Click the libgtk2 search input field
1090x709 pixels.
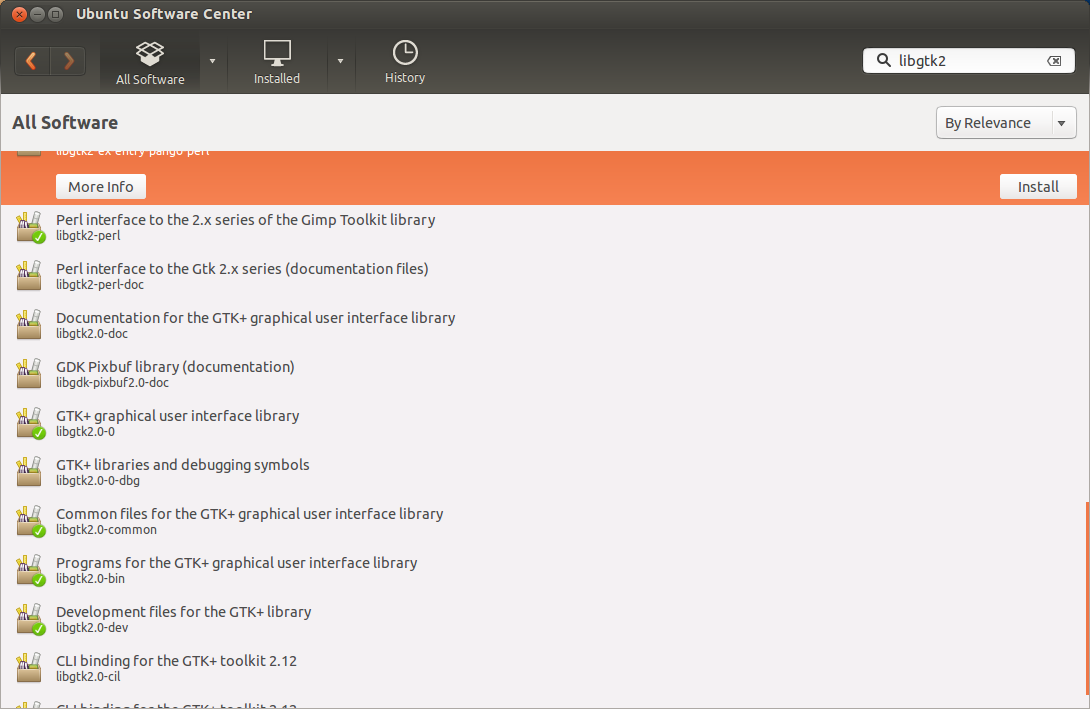pyautogui.click(x=969, y=60)
